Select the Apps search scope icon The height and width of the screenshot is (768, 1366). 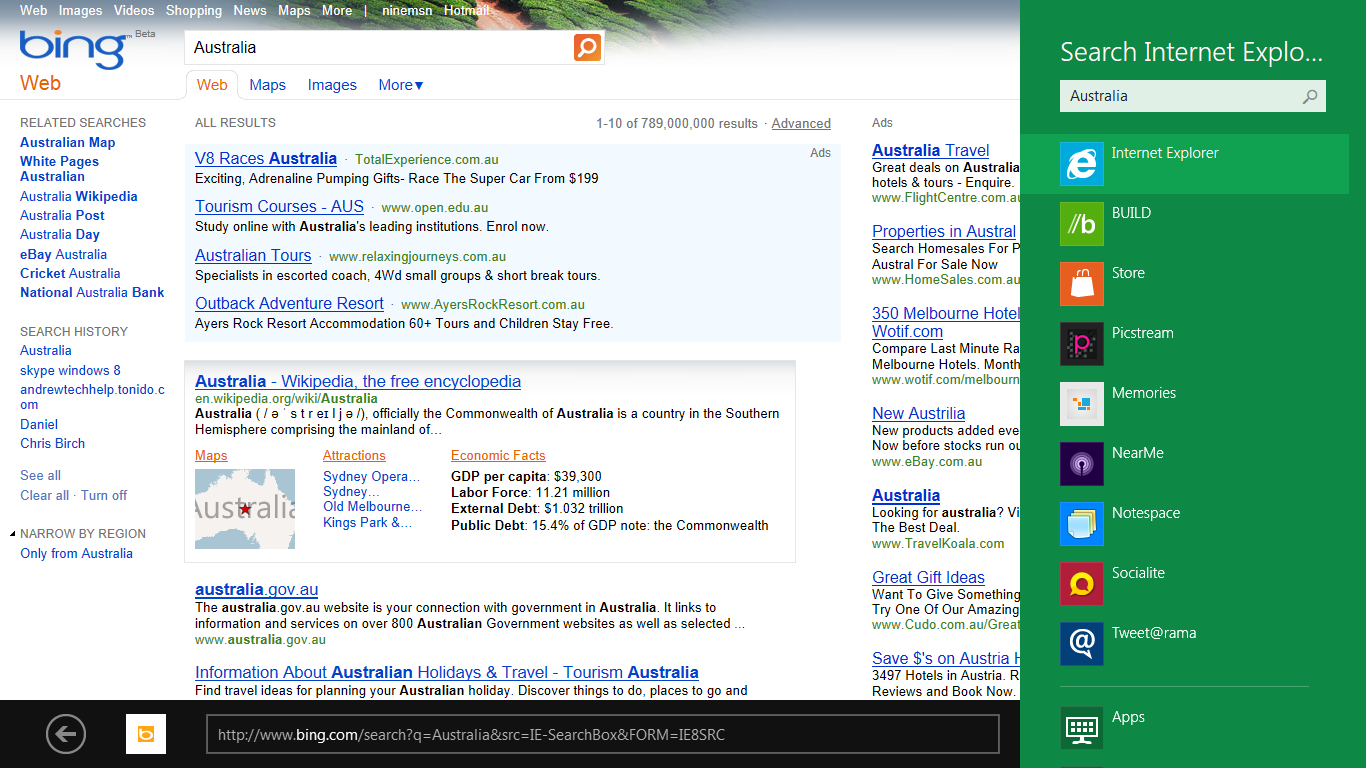tap(1082, 728)
